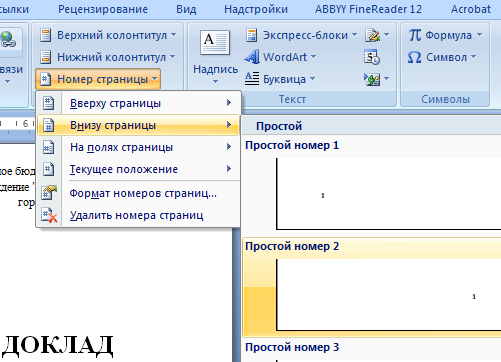The image size is (501, 362).
Task: Open the WordArt dropdown arrow
Action: 313,57
